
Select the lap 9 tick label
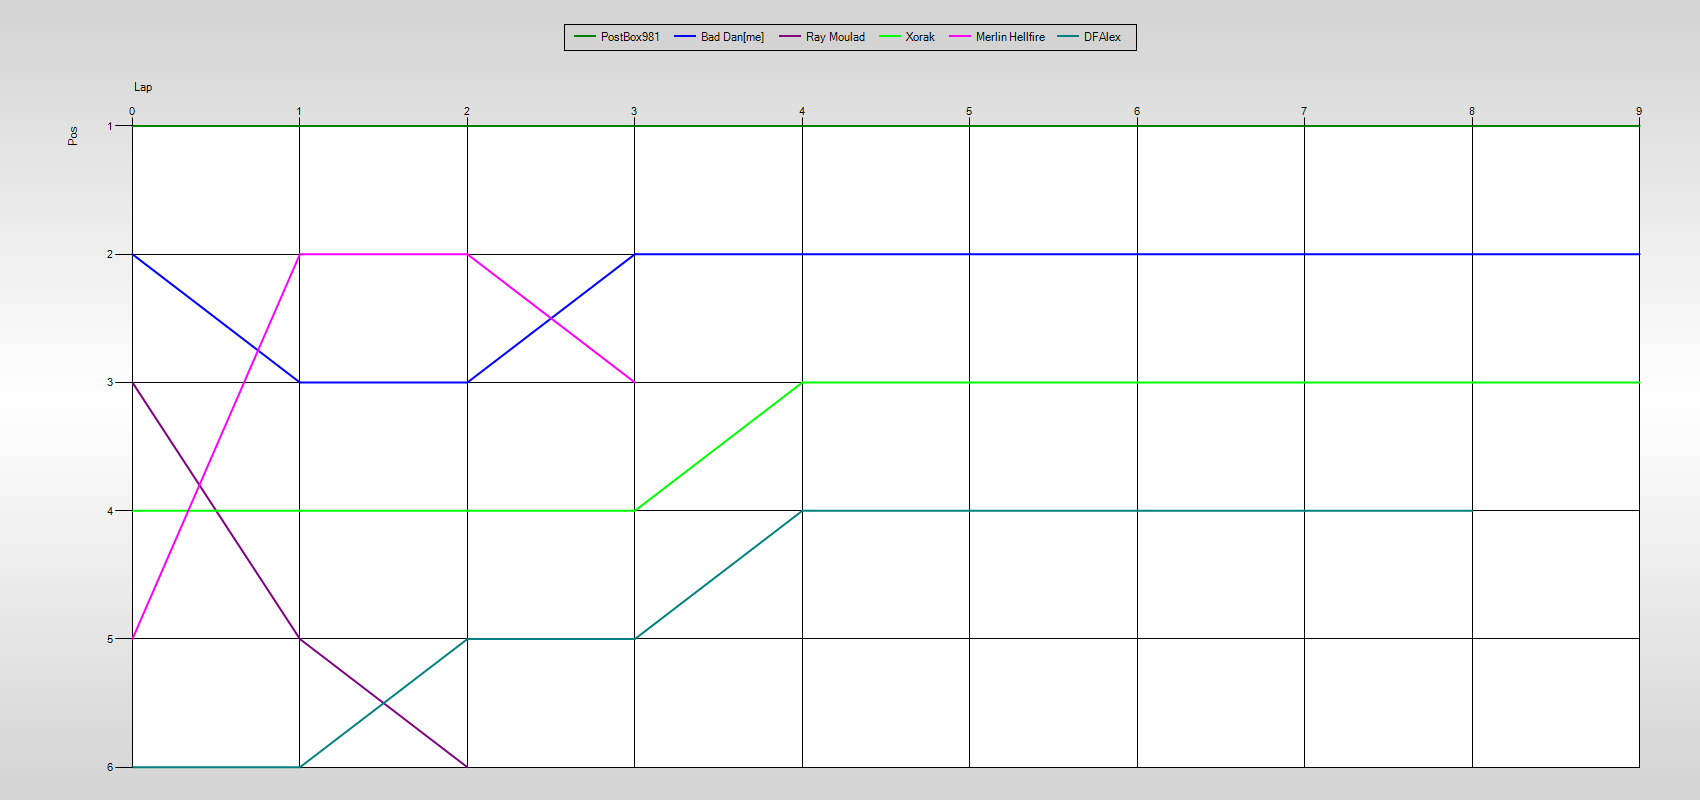1639,111
